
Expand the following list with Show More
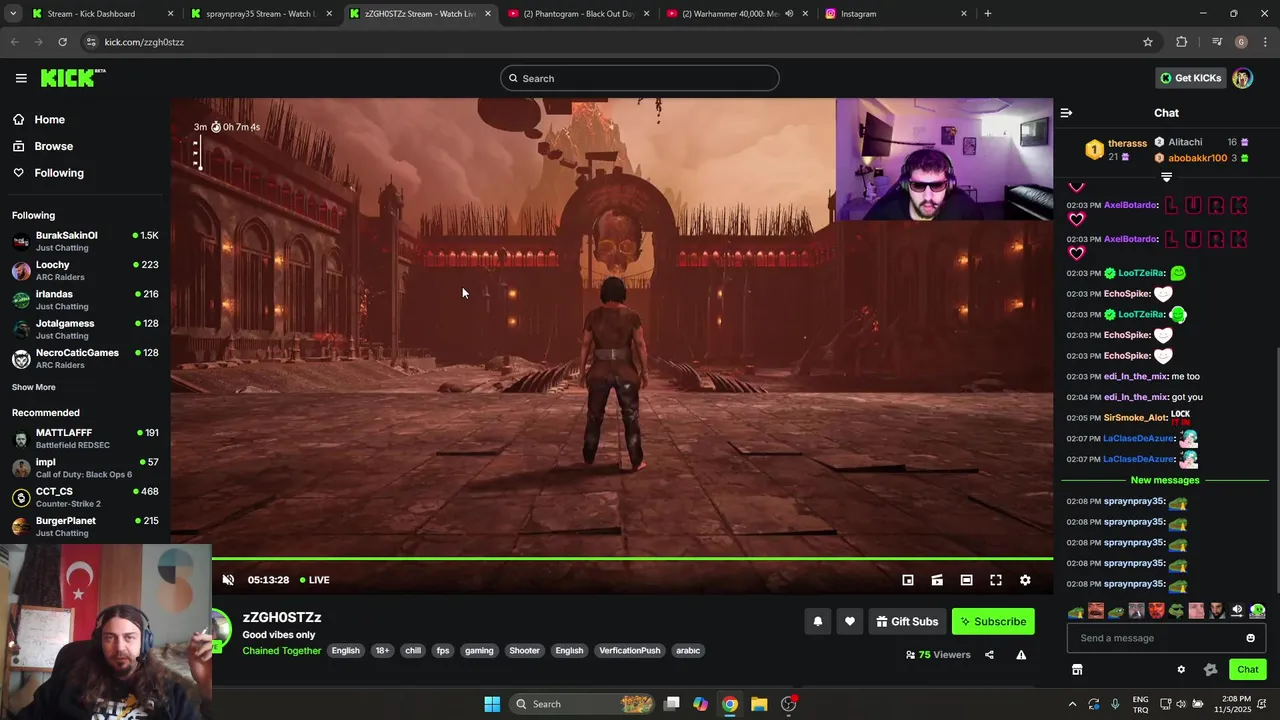34,387
